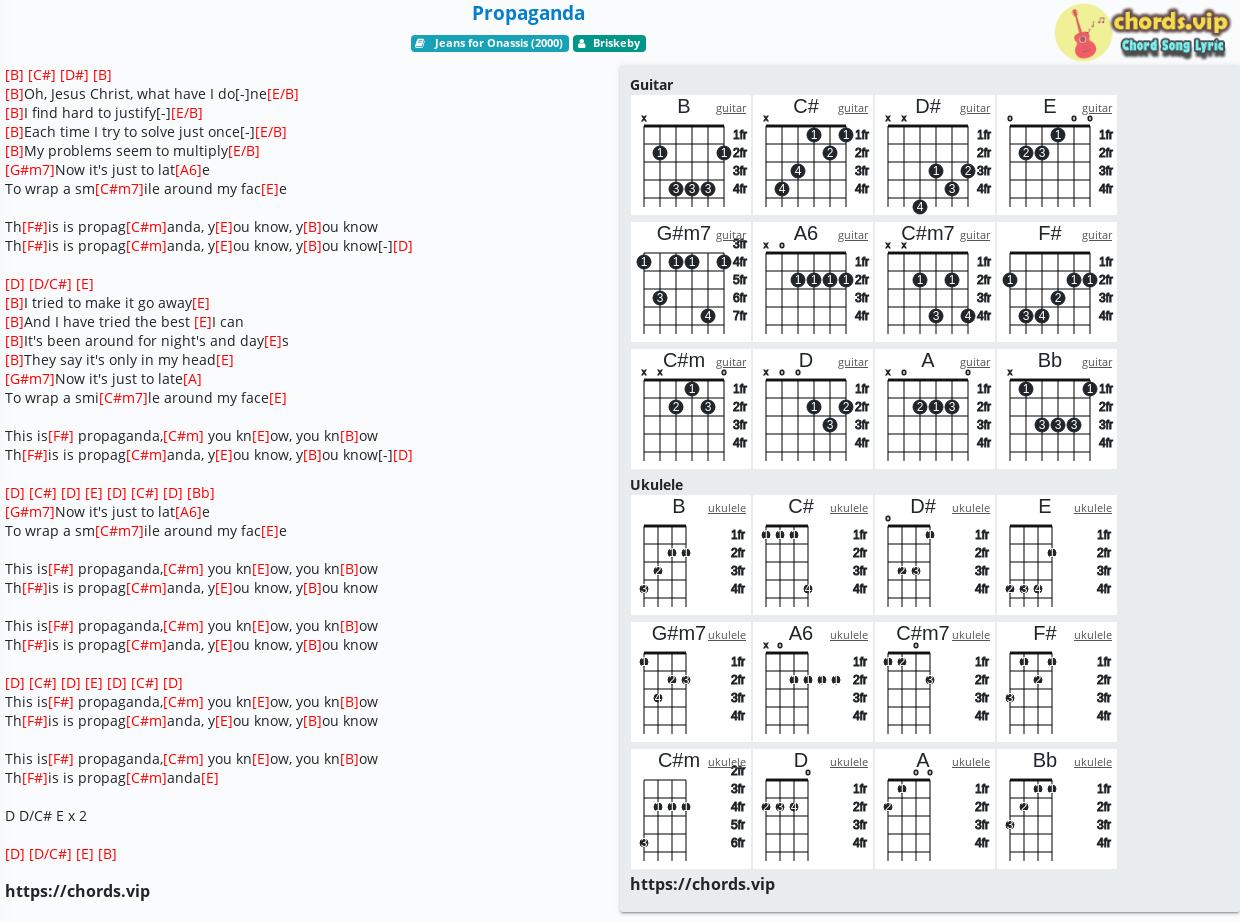Image resolution: width=1240 pixels, height=922 pixels.
Task: Select the A ukulele chord fretboard diagram
Action: point(935,809)
